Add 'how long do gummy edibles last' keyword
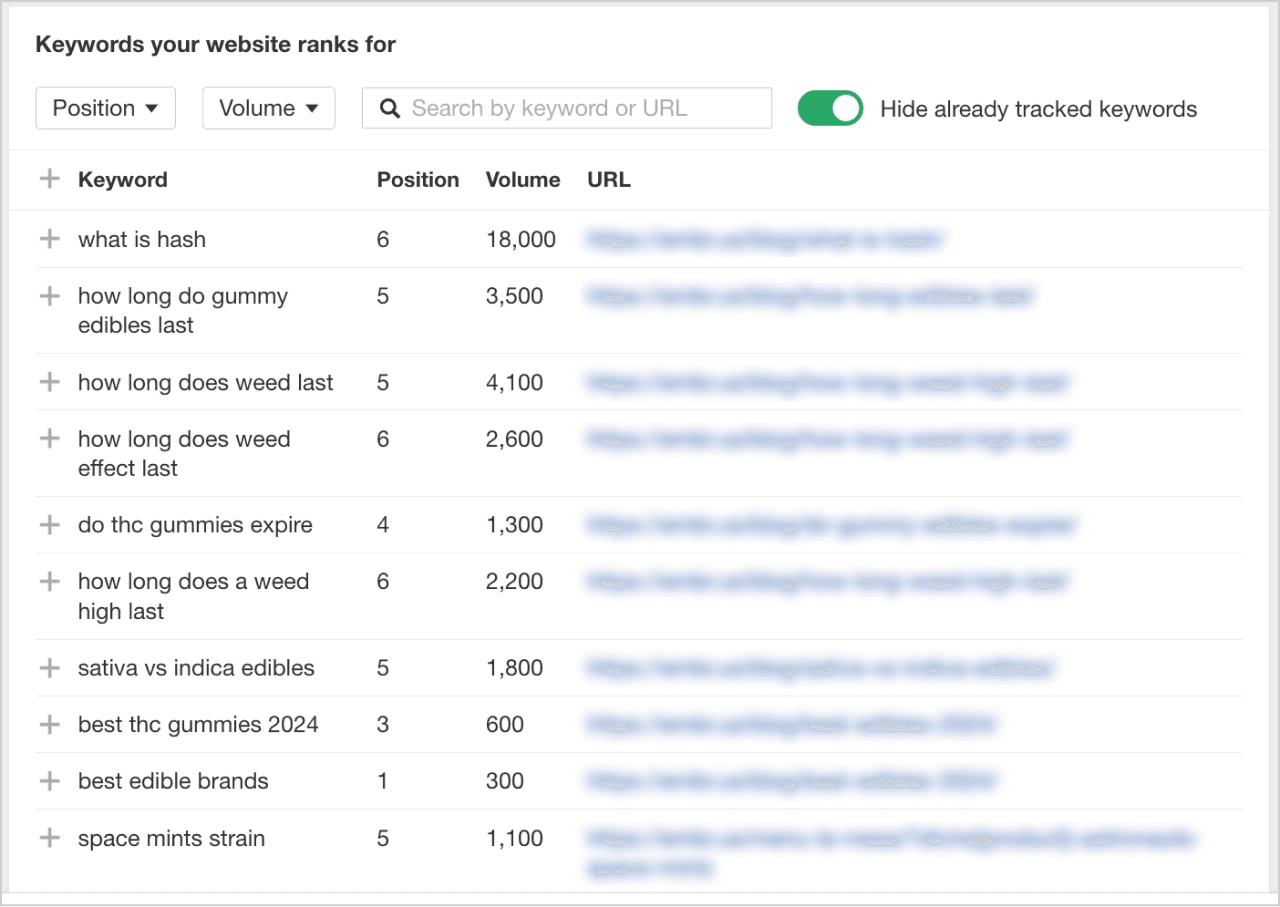1280x907 pixels. tap(49, 296)
